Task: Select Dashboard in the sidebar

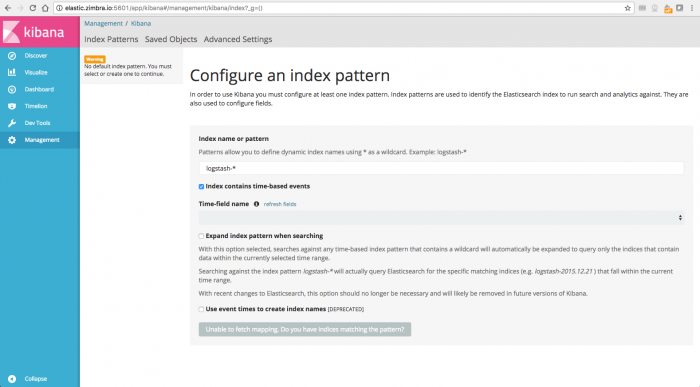Action: 39,89
